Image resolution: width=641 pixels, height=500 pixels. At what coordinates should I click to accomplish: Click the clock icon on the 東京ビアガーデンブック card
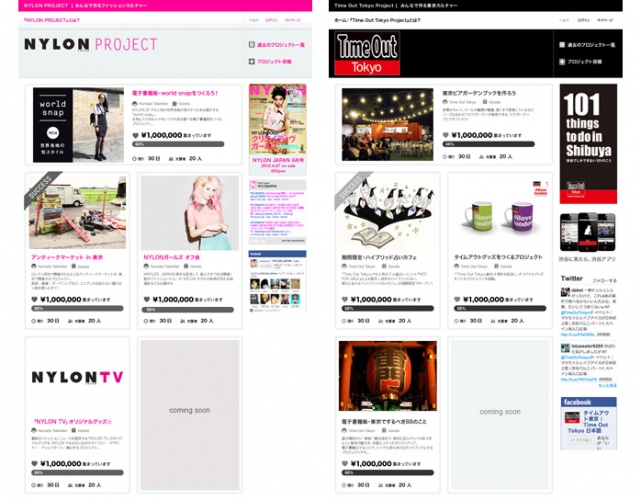[445, 157]
